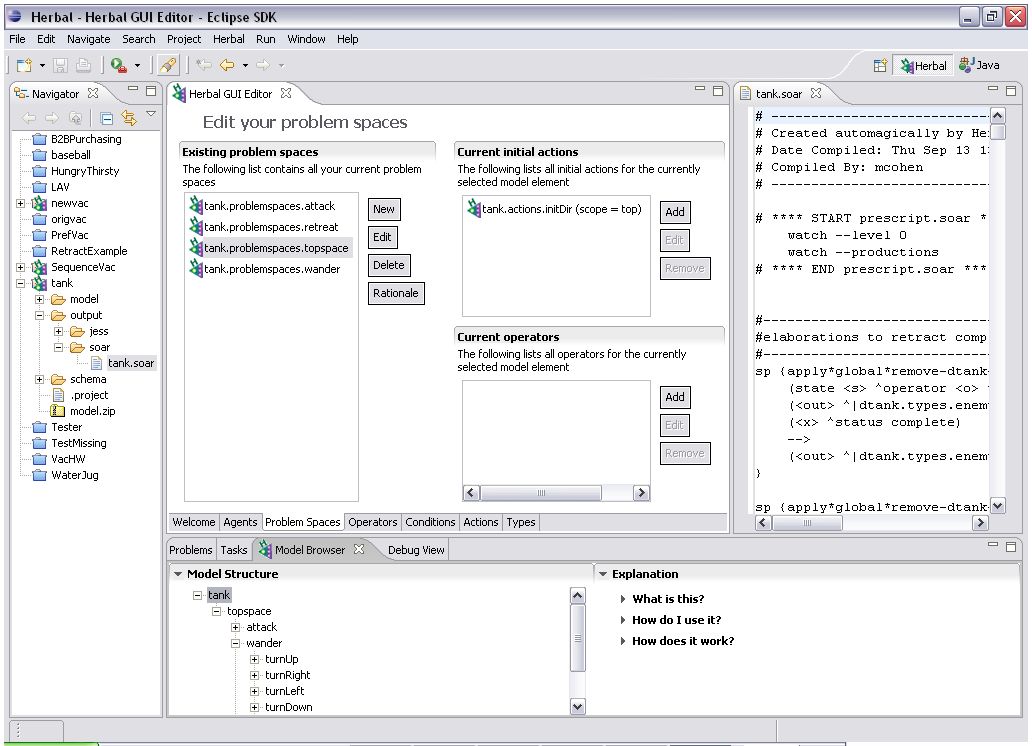The height and width of the screenshot is (746, 1032).
Task: Expand the SequenceVac project node
Action: tap(20, 267)
